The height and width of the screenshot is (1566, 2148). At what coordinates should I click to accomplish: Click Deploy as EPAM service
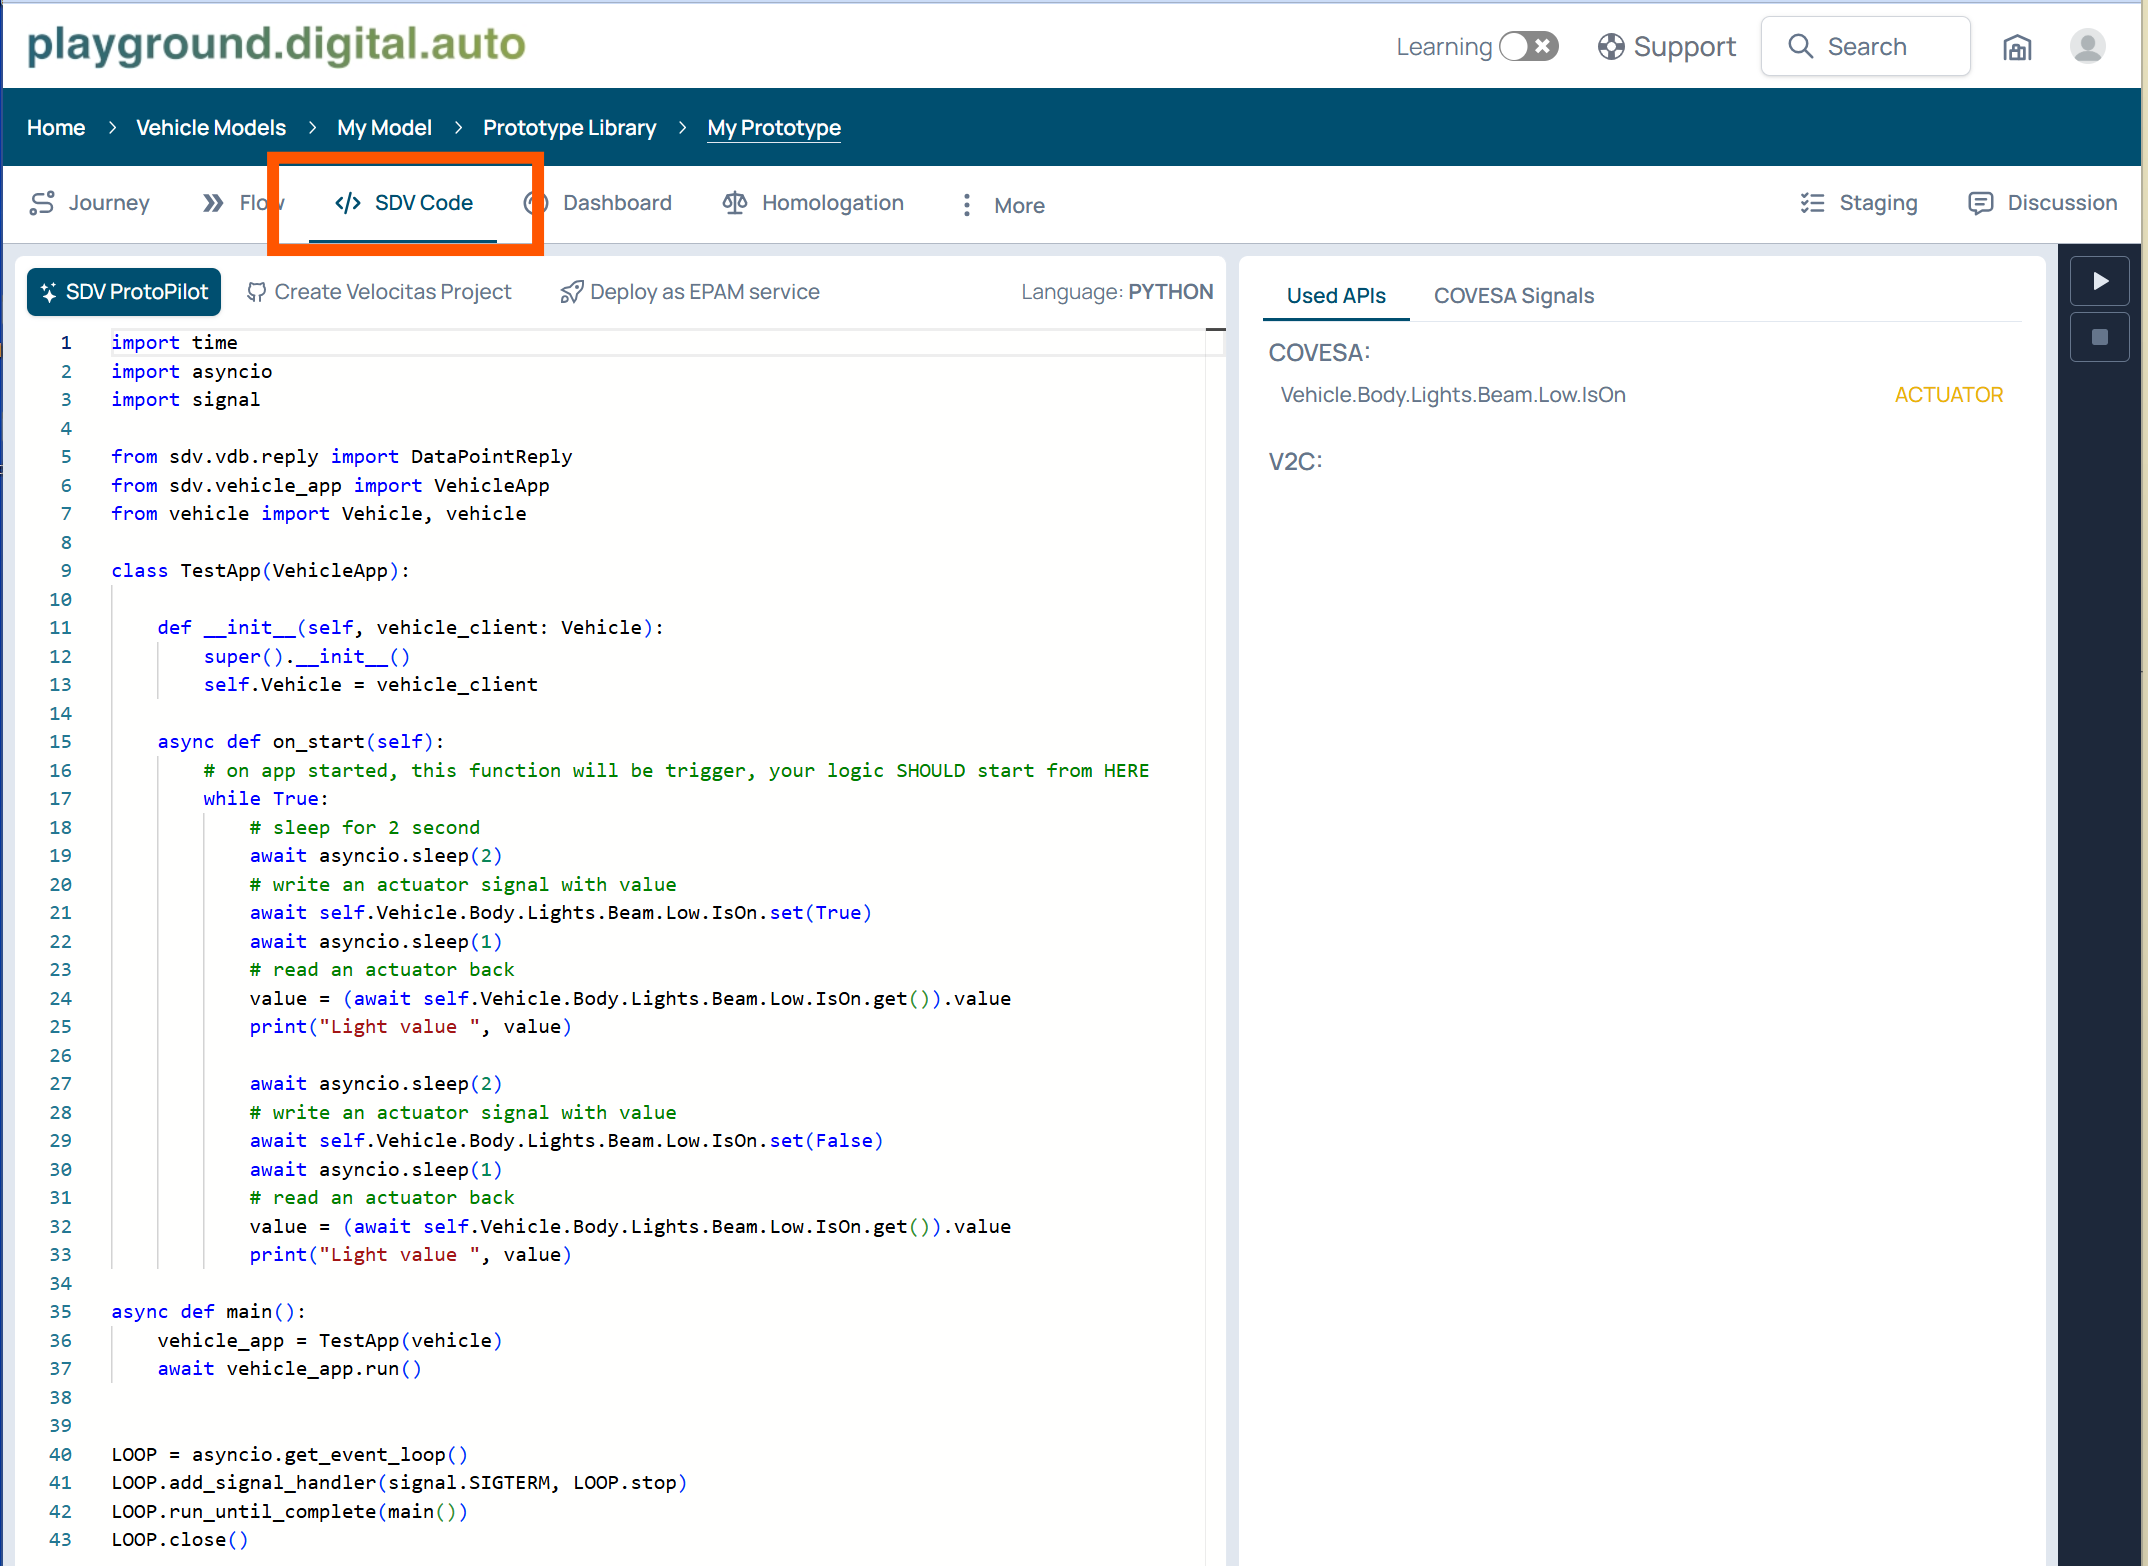click(x=690, y=292)
